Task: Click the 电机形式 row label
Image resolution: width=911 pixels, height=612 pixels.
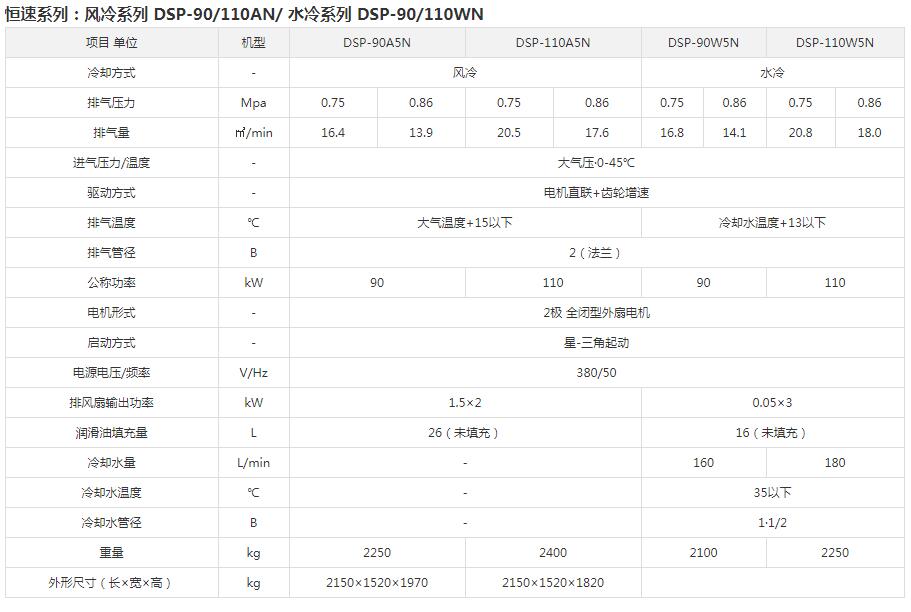Action: tap(112, 313)
